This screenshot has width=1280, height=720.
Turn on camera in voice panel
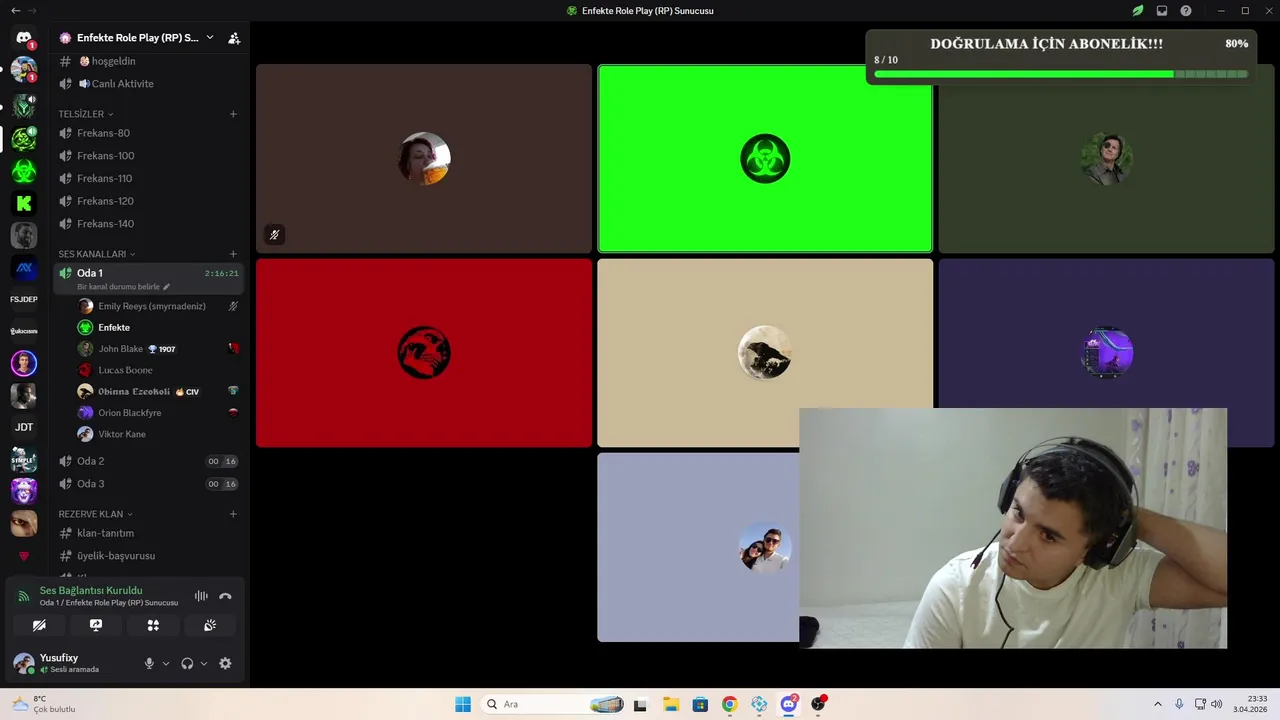[x=39, y=625]
